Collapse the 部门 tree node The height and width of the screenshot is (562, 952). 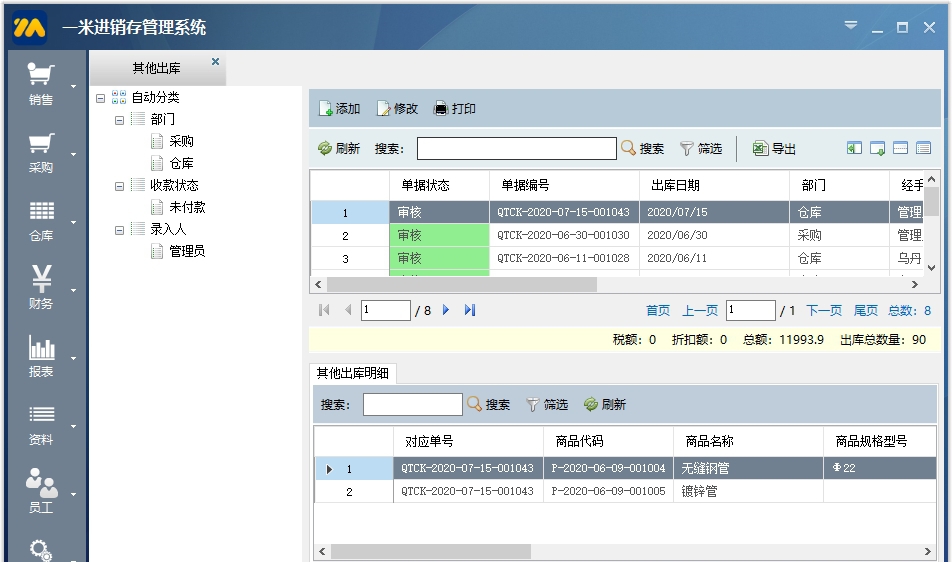(120, 120)
